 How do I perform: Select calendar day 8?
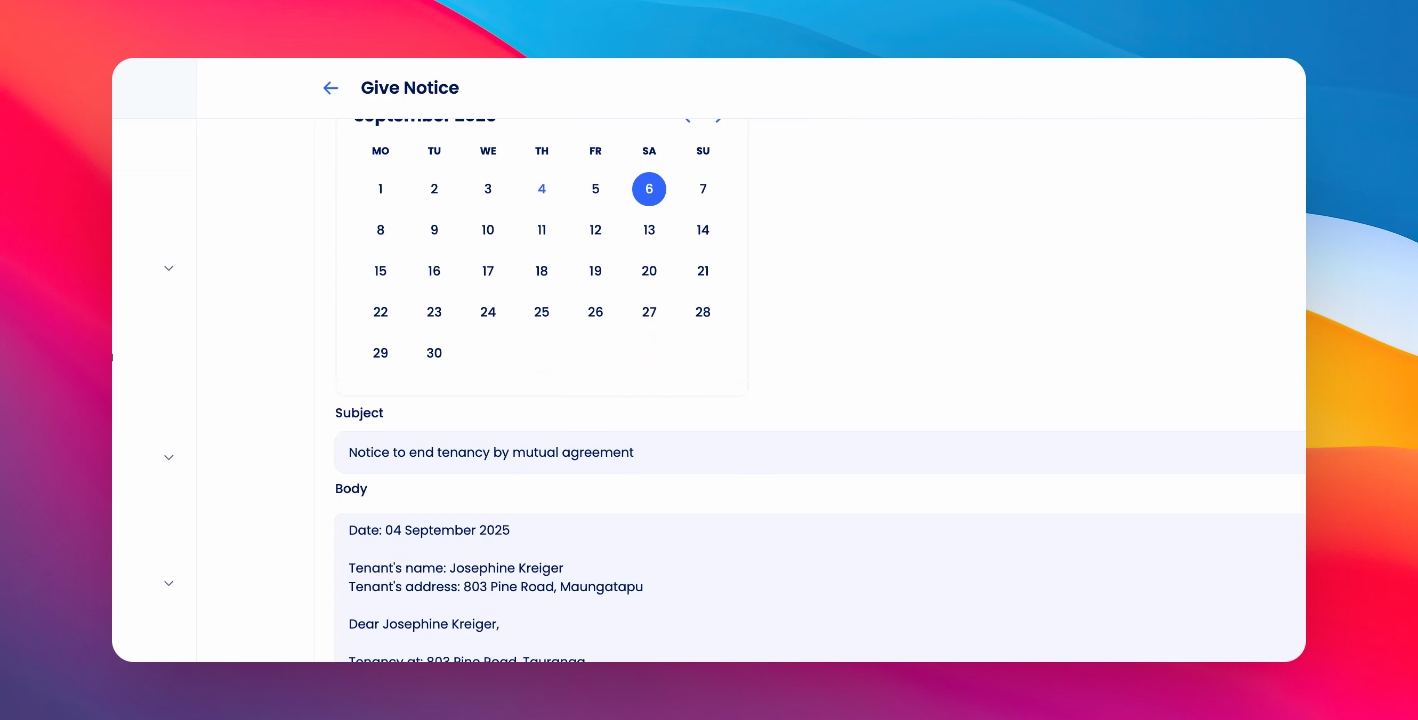[x=380, y=230]
